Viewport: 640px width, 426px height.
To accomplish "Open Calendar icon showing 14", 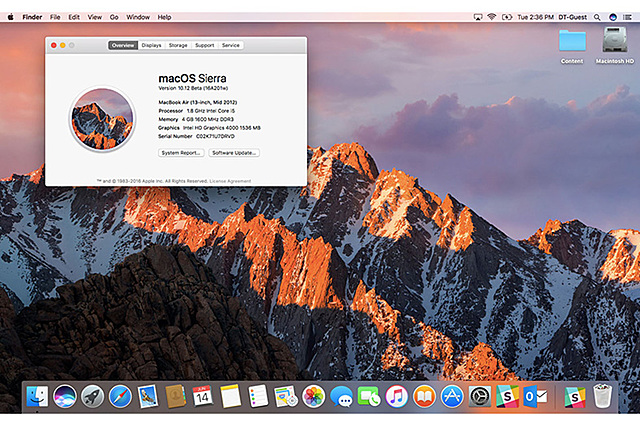I will click(202, 396).
